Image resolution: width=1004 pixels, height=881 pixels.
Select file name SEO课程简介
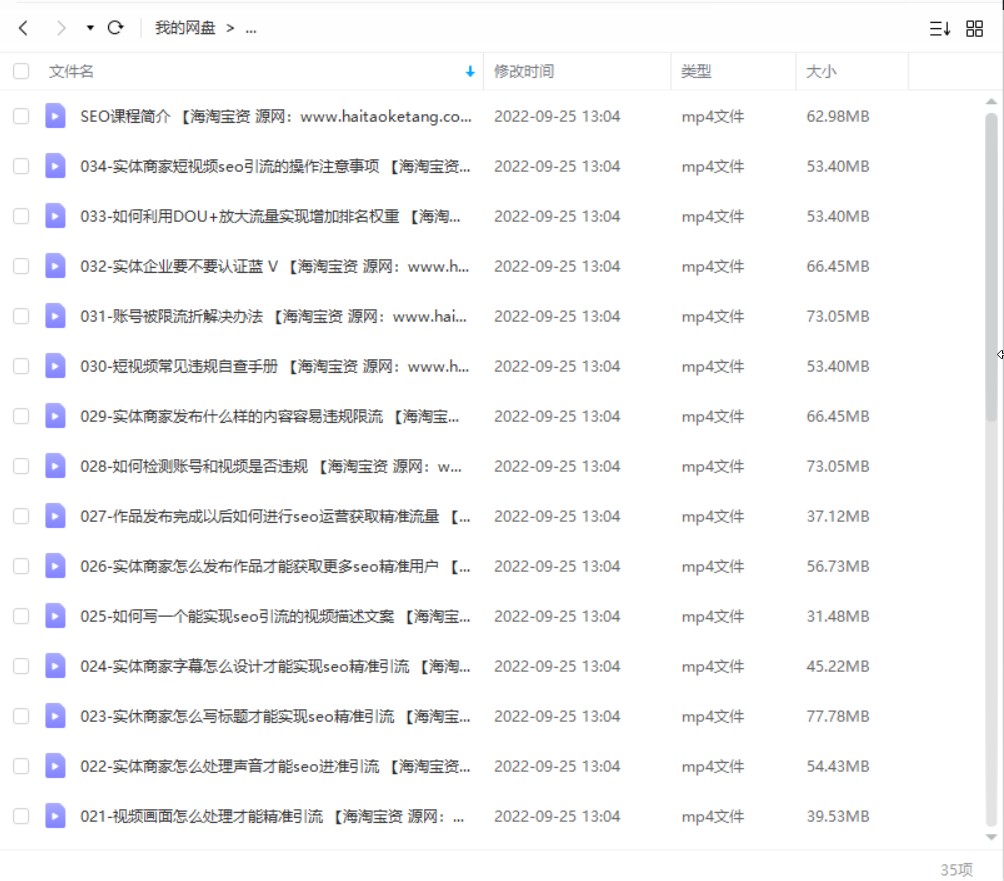(276, 117)
